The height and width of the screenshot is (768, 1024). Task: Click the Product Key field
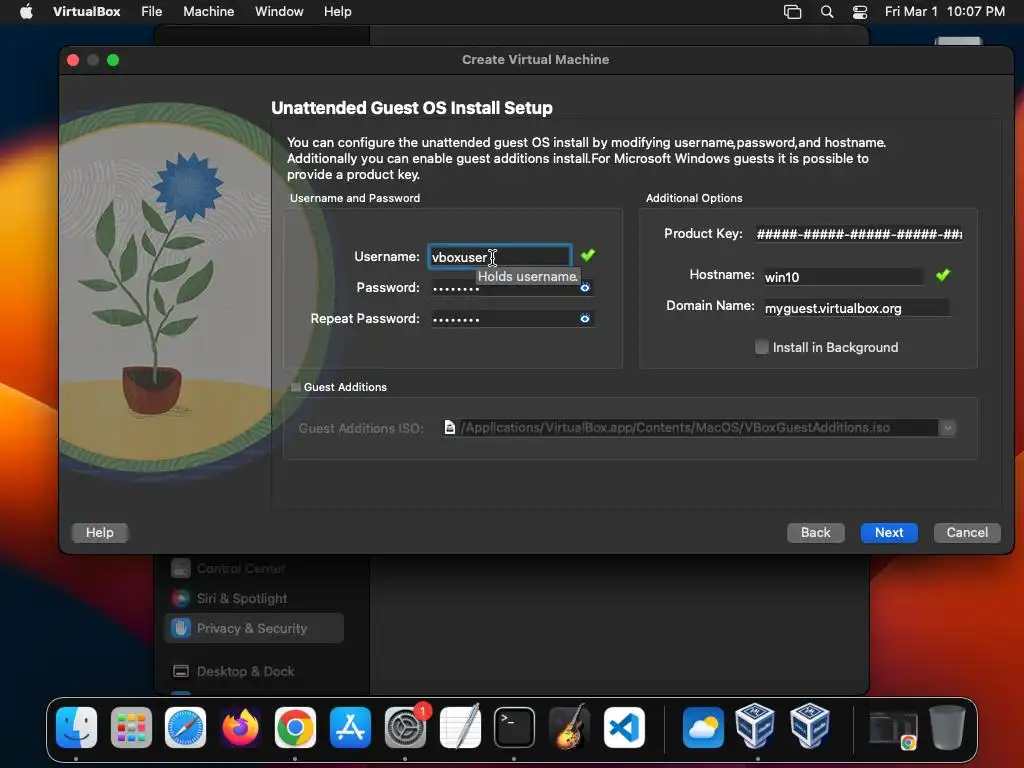(x=859, y=234)
